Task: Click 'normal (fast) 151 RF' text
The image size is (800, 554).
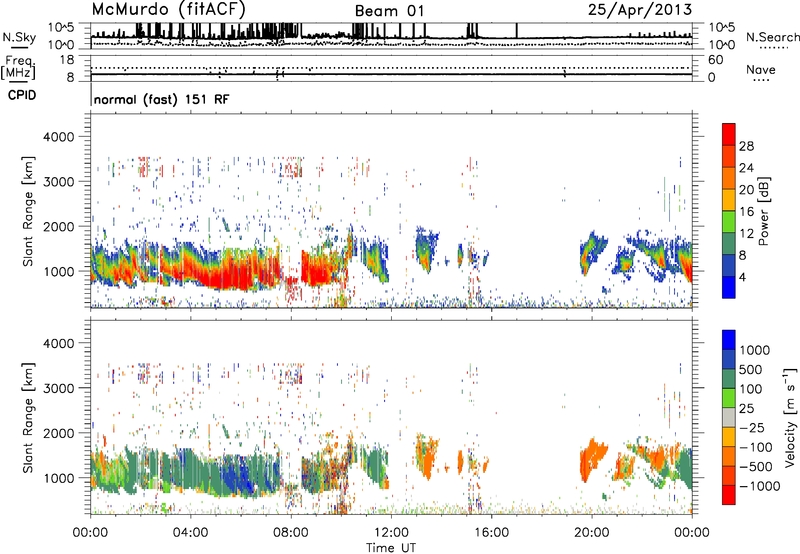Action: (x=162, y=99)
